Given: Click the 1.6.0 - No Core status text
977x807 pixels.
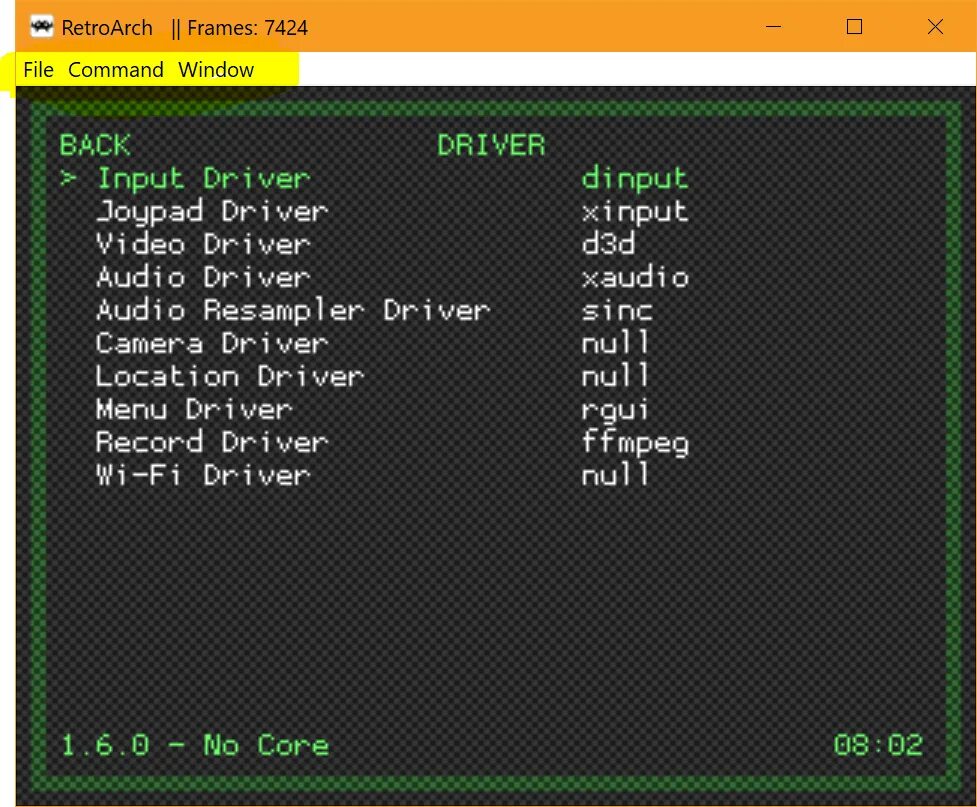Looking at the screenshot, I should (194, 745).
